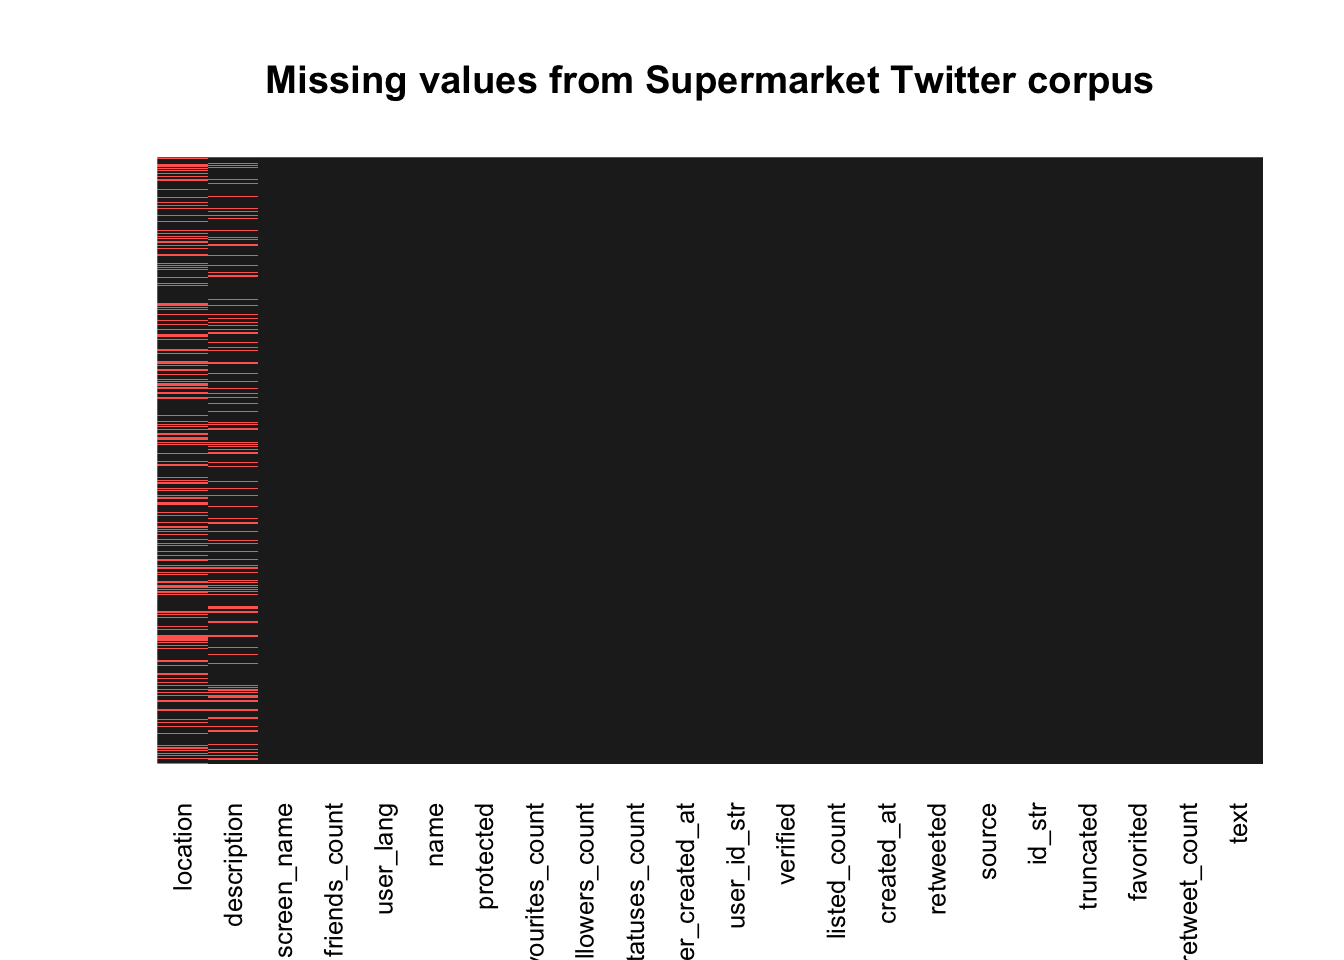Click the "screen_name" column label

(284, 879)
